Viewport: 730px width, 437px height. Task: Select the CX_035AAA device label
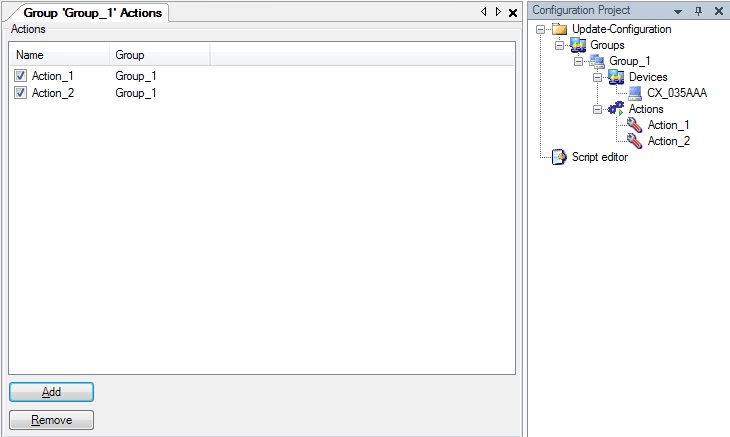point(677,93)
